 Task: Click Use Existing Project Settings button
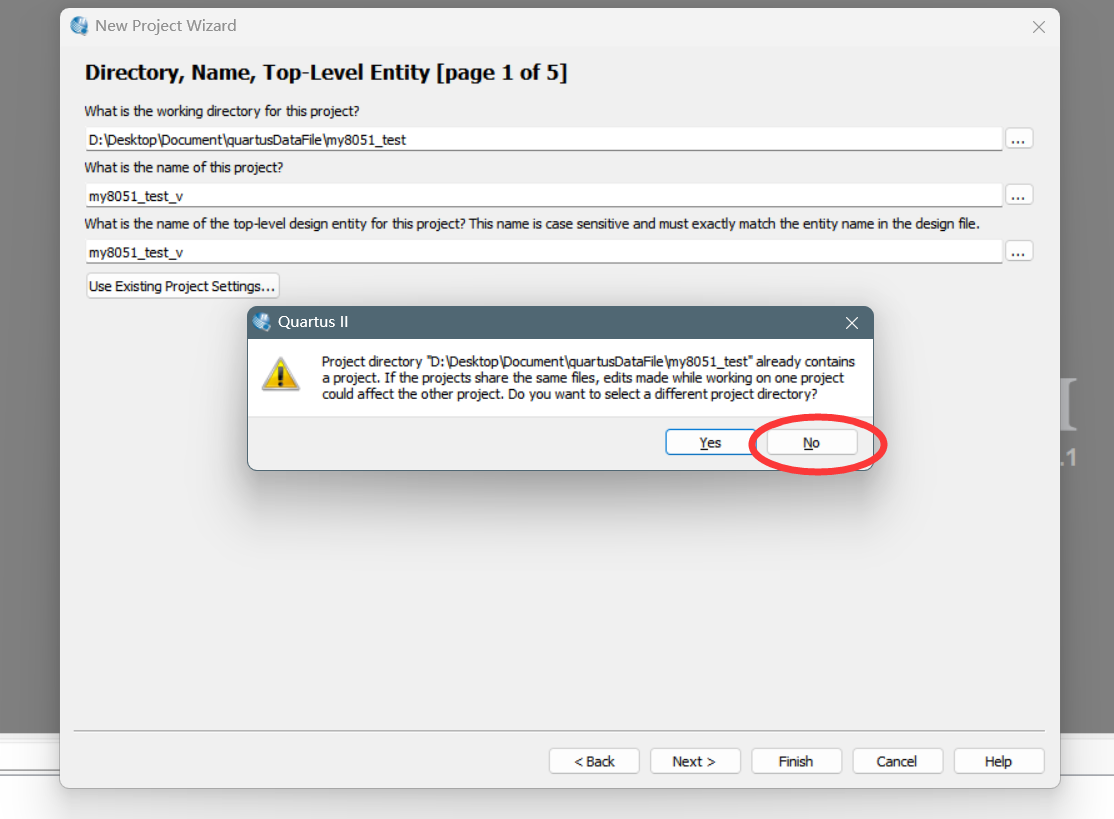182,286
